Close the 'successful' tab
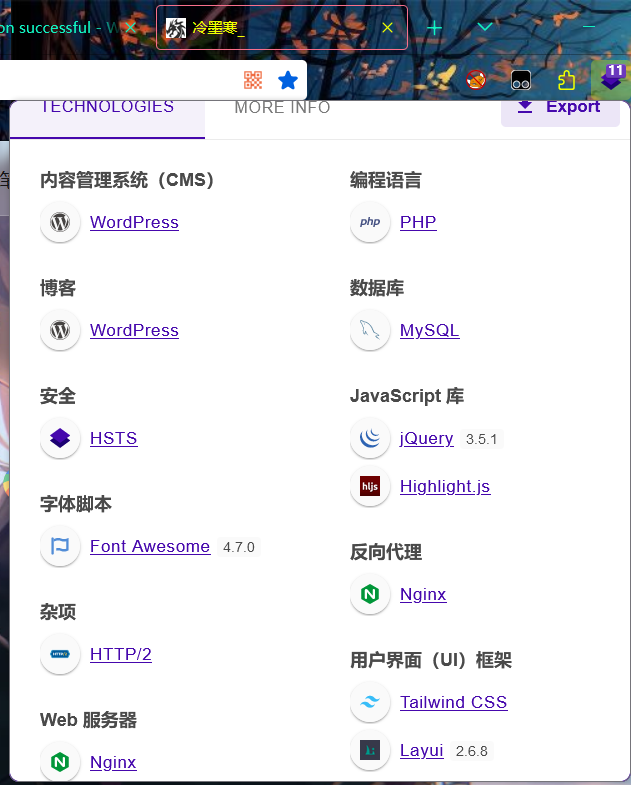The width and height of the screenshot is (631, 785). click(x=130, y=28)
